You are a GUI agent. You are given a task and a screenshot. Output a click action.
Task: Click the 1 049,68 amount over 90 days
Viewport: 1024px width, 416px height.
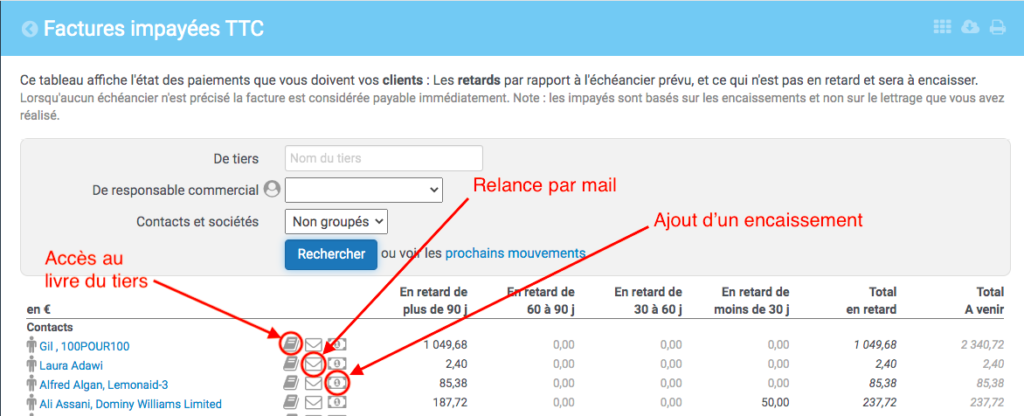click(x=445, y=344)
